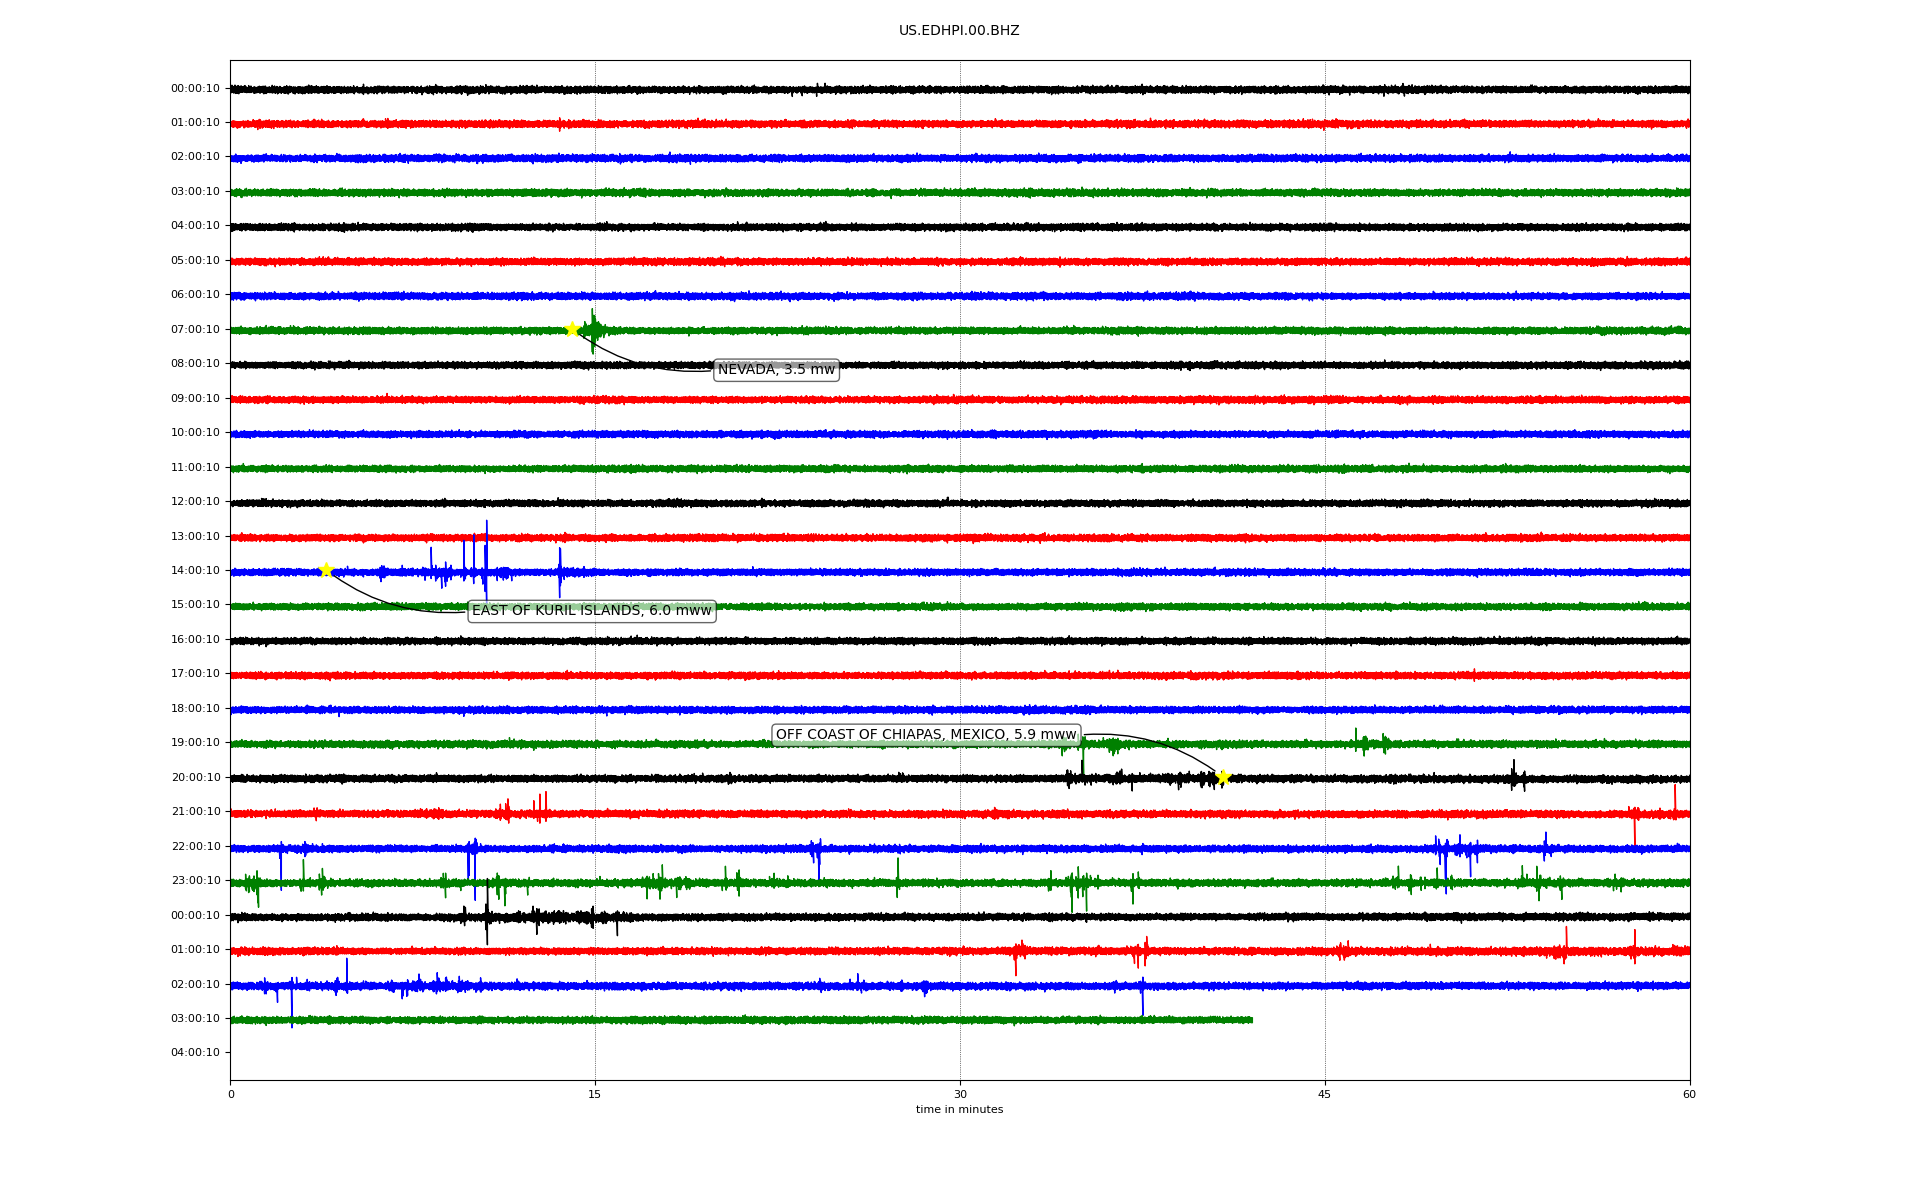Click the yellow star for Chiapas Mexico event

point(1223,777)
